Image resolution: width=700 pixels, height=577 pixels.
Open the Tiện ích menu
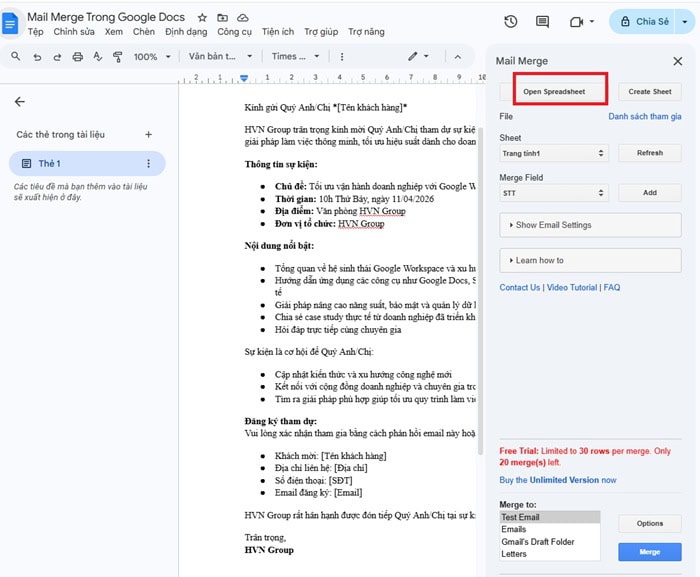(x=278, y=32)
